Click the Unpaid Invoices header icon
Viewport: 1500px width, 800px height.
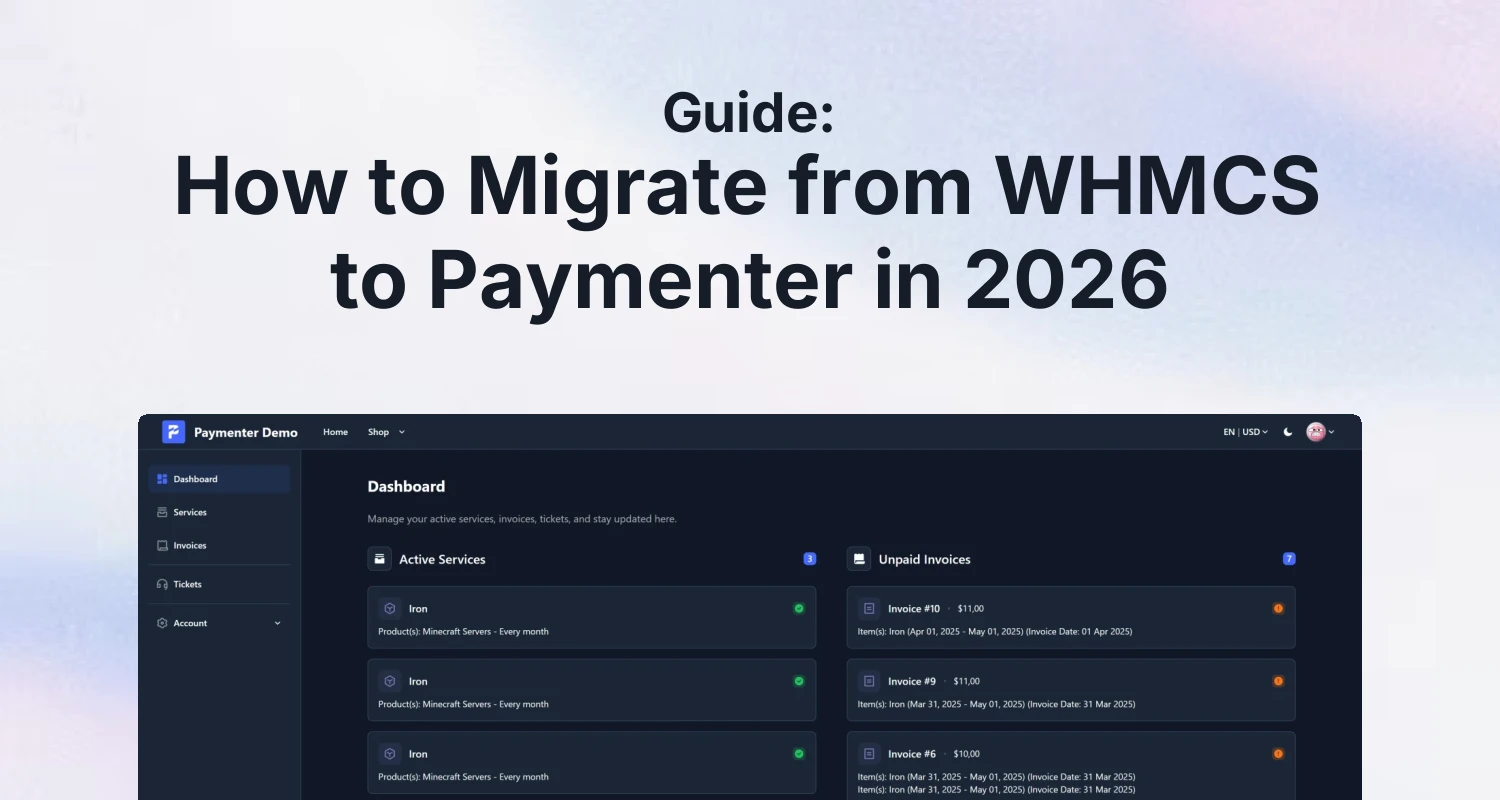click(859, 559)
